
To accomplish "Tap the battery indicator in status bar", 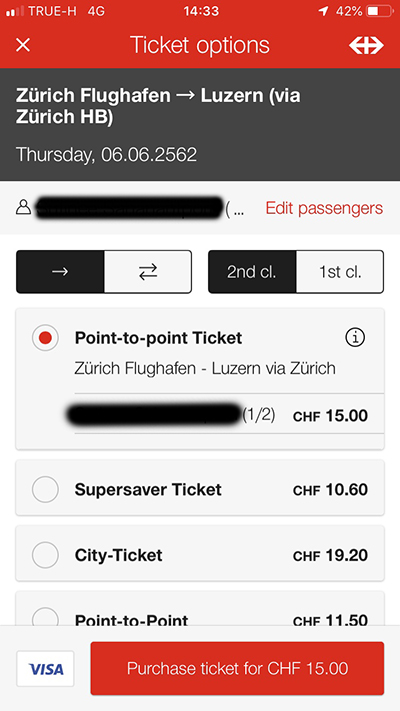I will point(379,11).
